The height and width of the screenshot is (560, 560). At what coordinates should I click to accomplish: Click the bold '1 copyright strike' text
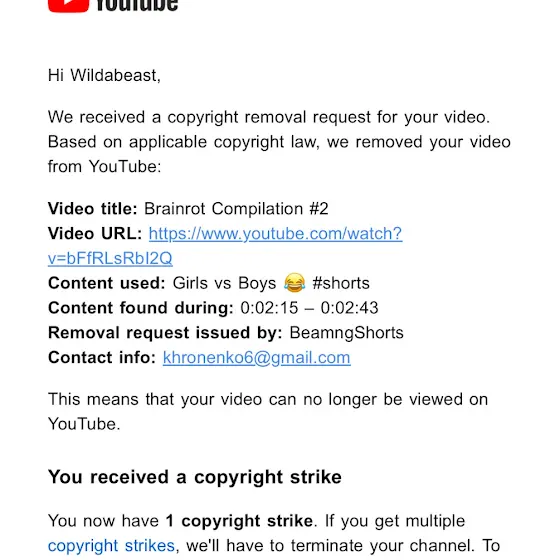(x=239, y=521)
